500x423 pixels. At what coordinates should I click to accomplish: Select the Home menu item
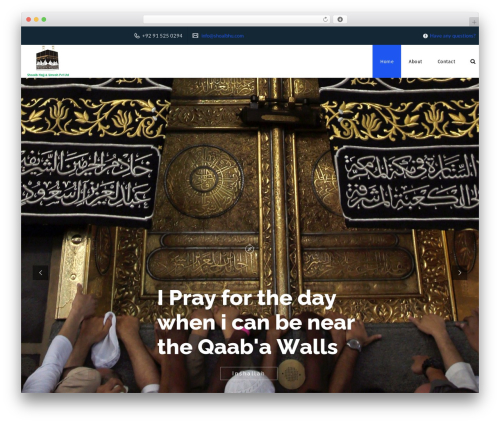(x=387, y=61)
